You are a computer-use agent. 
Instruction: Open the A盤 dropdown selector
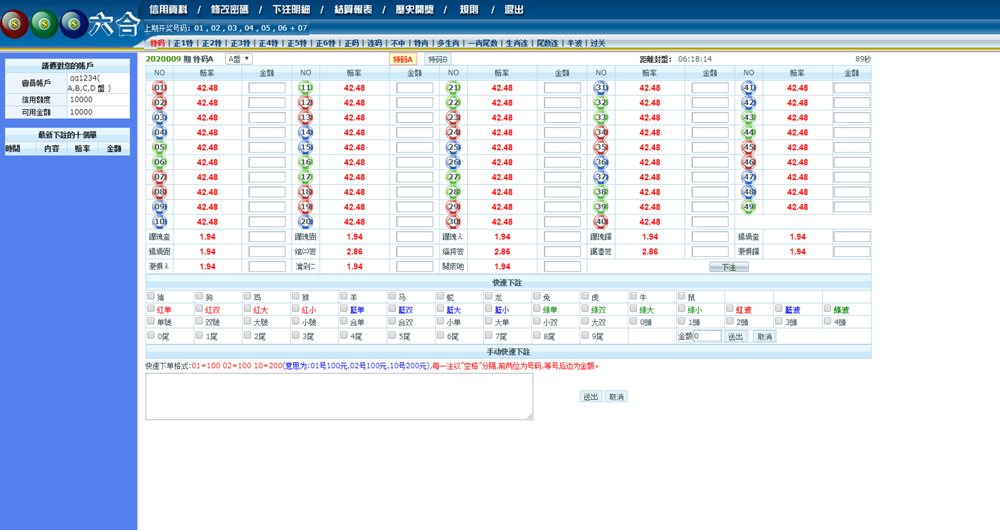[238, 59]
